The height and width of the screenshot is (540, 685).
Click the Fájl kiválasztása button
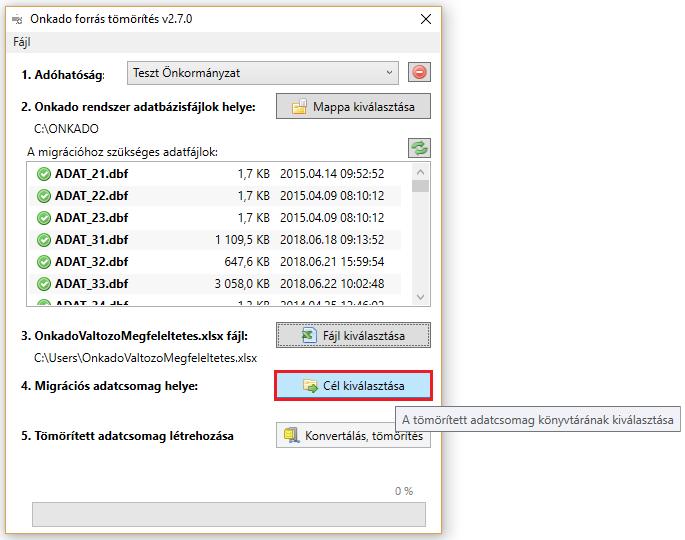353,336
